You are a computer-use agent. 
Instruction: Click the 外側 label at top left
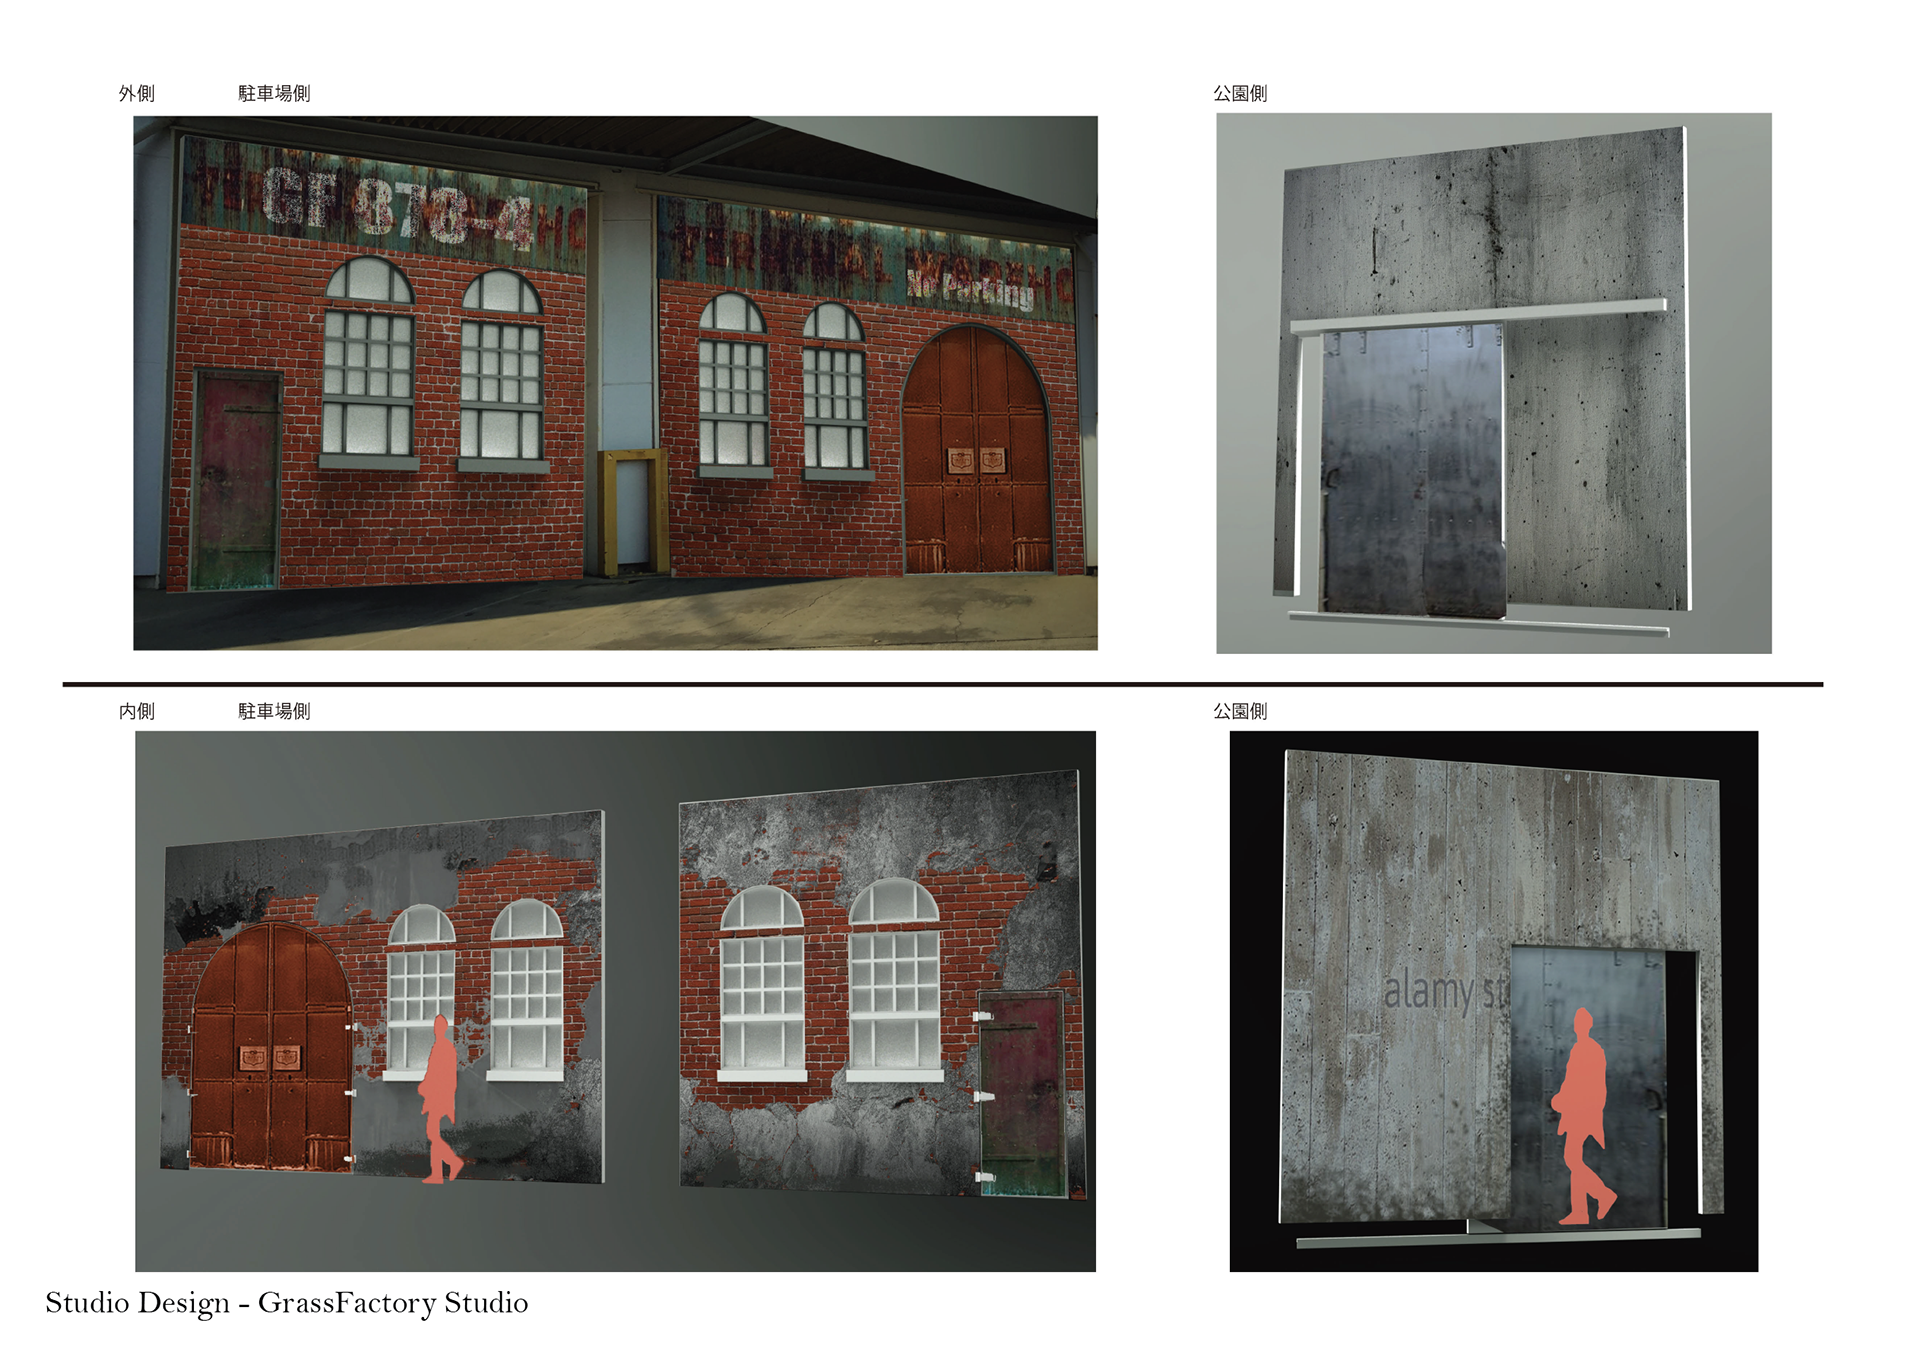[x=137, y=94]
